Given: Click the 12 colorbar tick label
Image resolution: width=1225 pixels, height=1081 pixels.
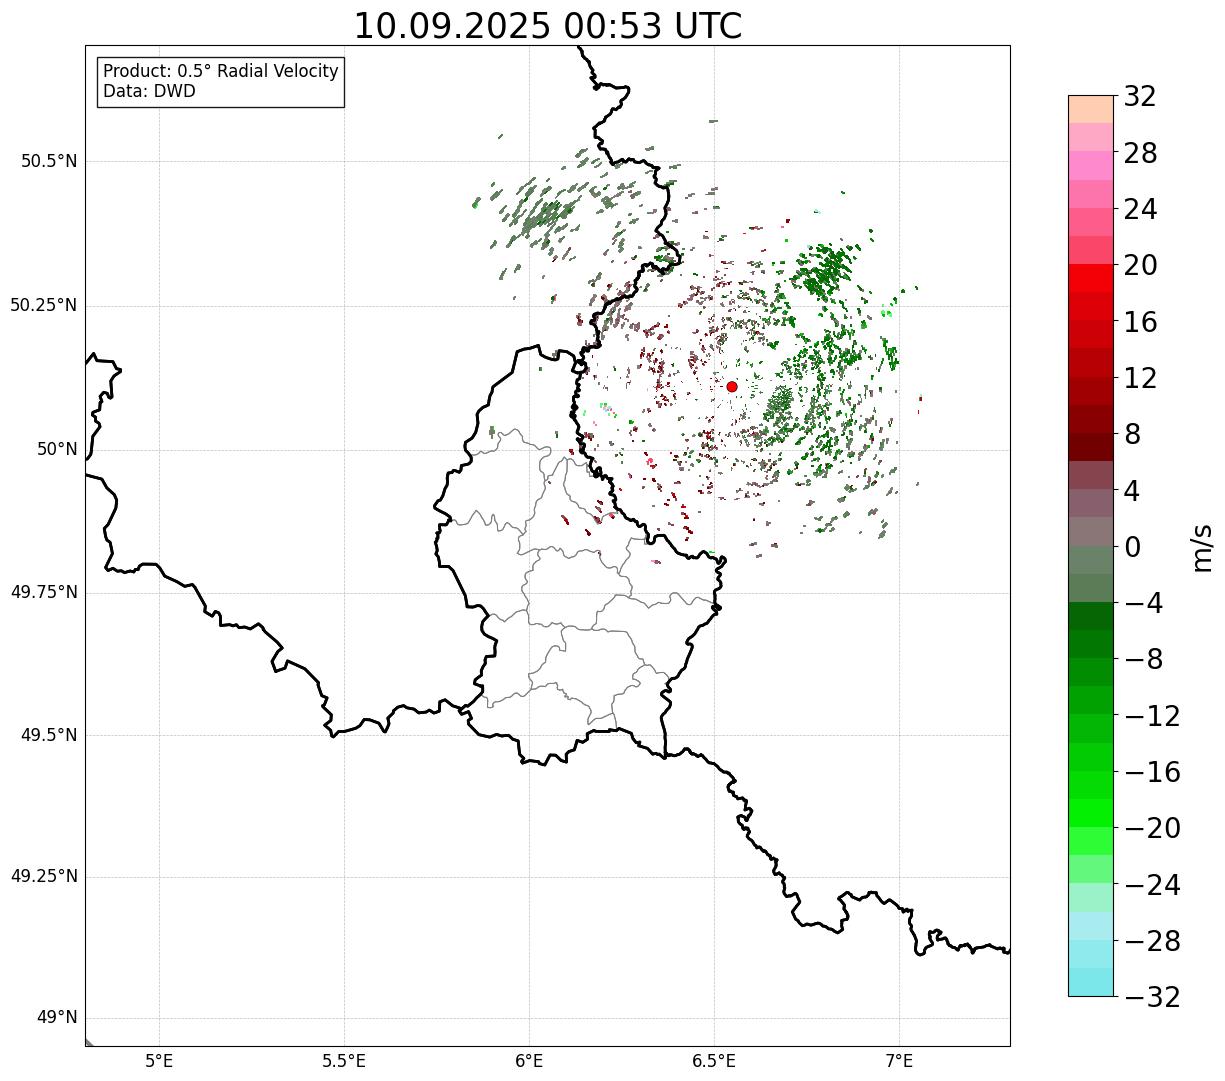Looking at the screenshot, I should point(1140,379).
